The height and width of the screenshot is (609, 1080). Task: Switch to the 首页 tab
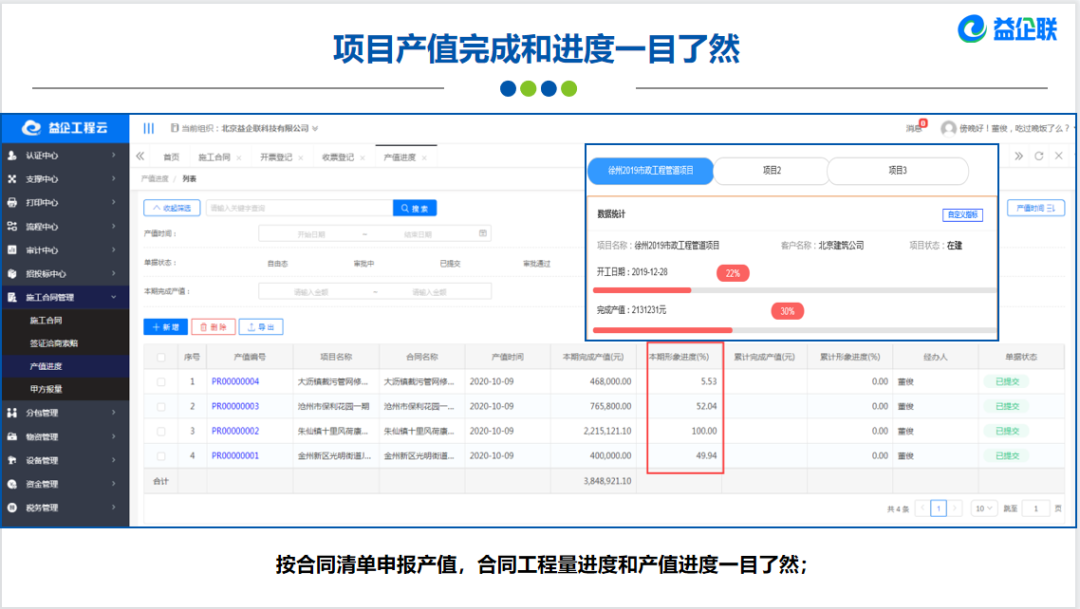point(171,158)
